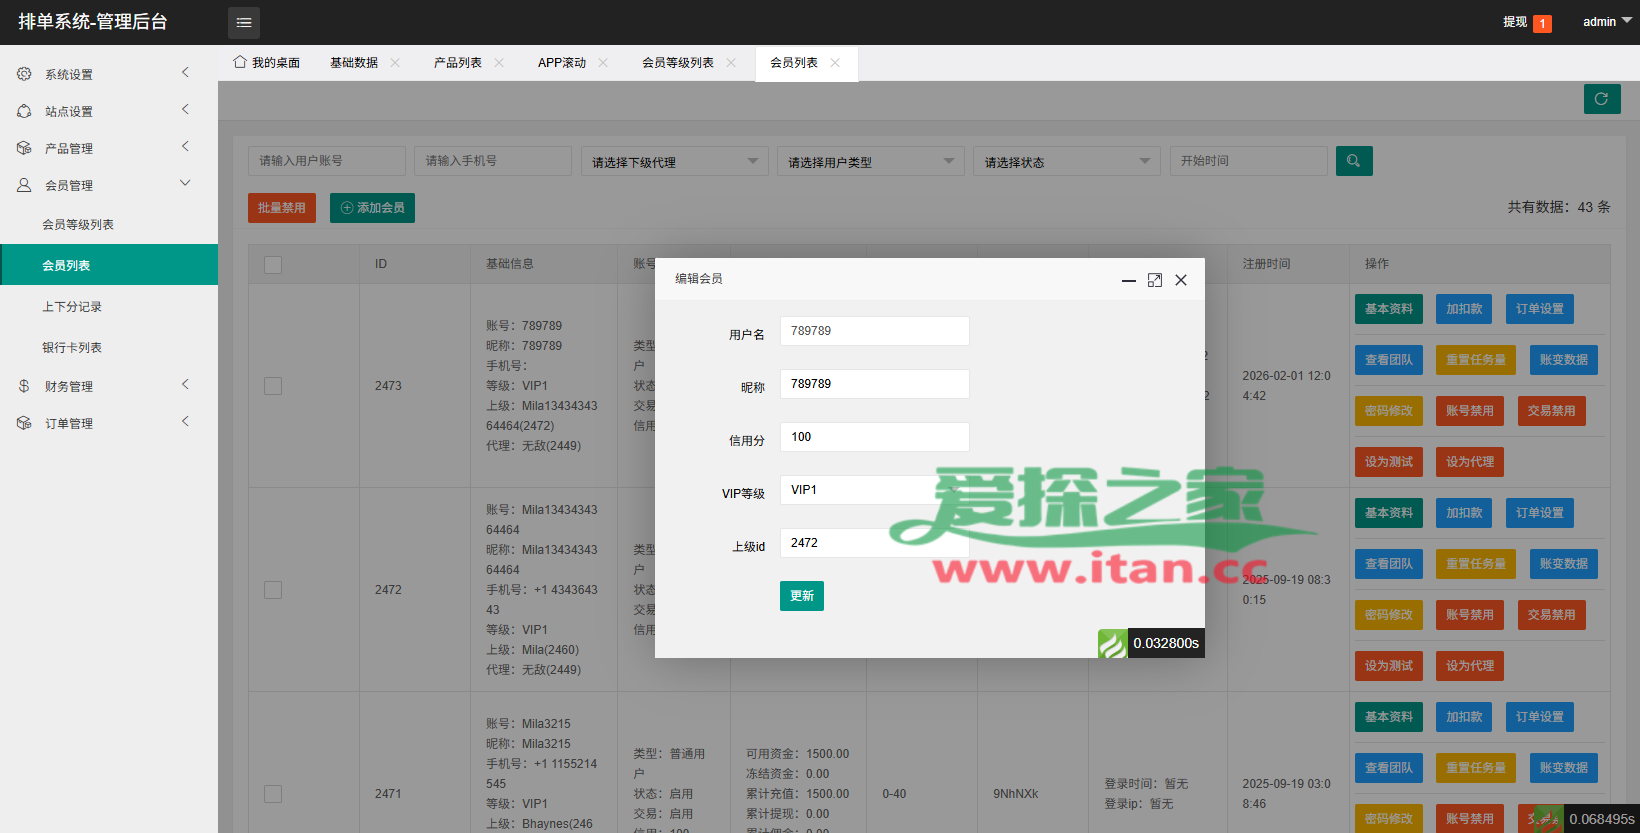
Task: Click the hamburger menu toggle icon
Action: (x=244, y=22)
